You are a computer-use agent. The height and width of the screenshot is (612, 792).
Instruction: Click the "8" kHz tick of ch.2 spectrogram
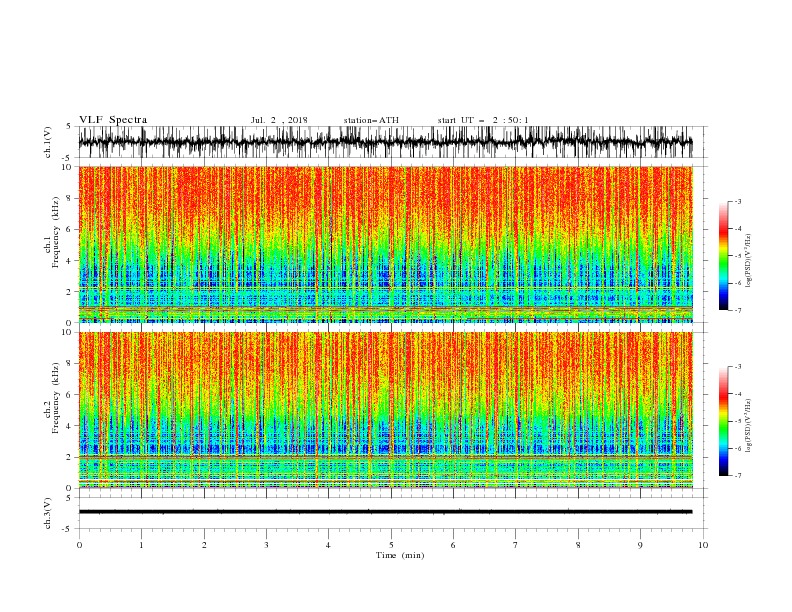point(70,364)
